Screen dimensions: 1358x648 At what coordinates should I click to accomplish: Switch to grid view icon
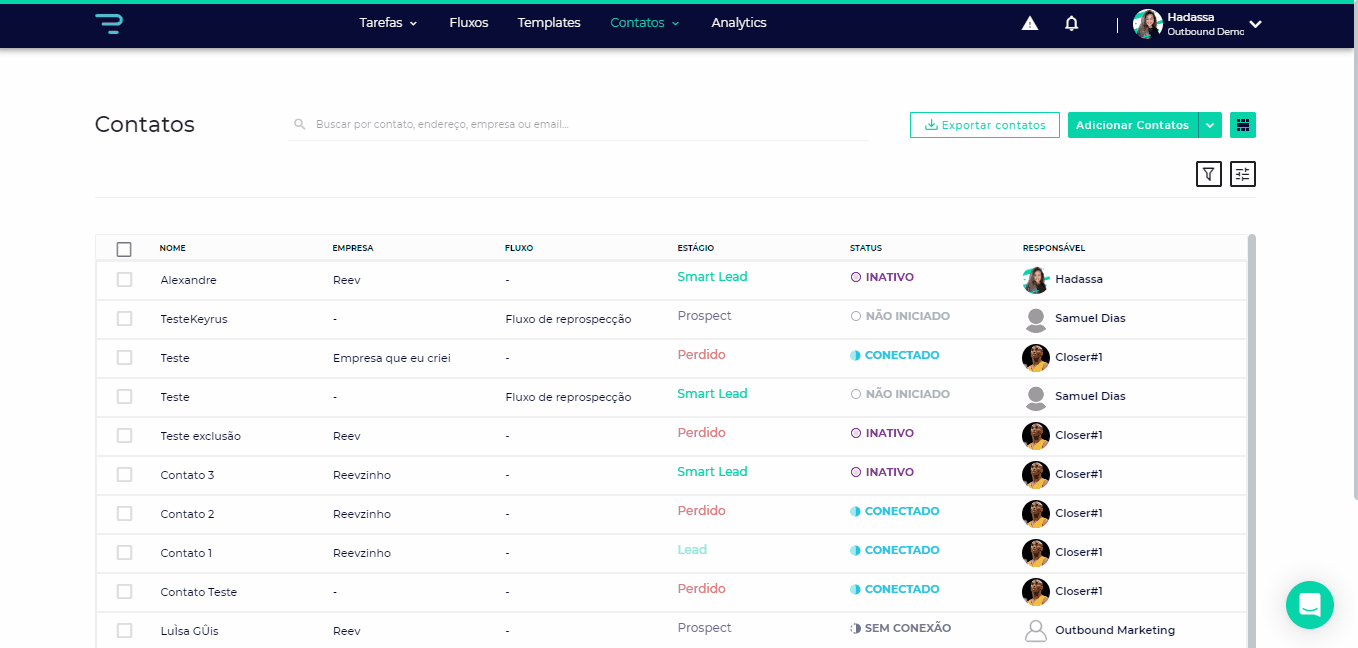tap(1243, 125)
